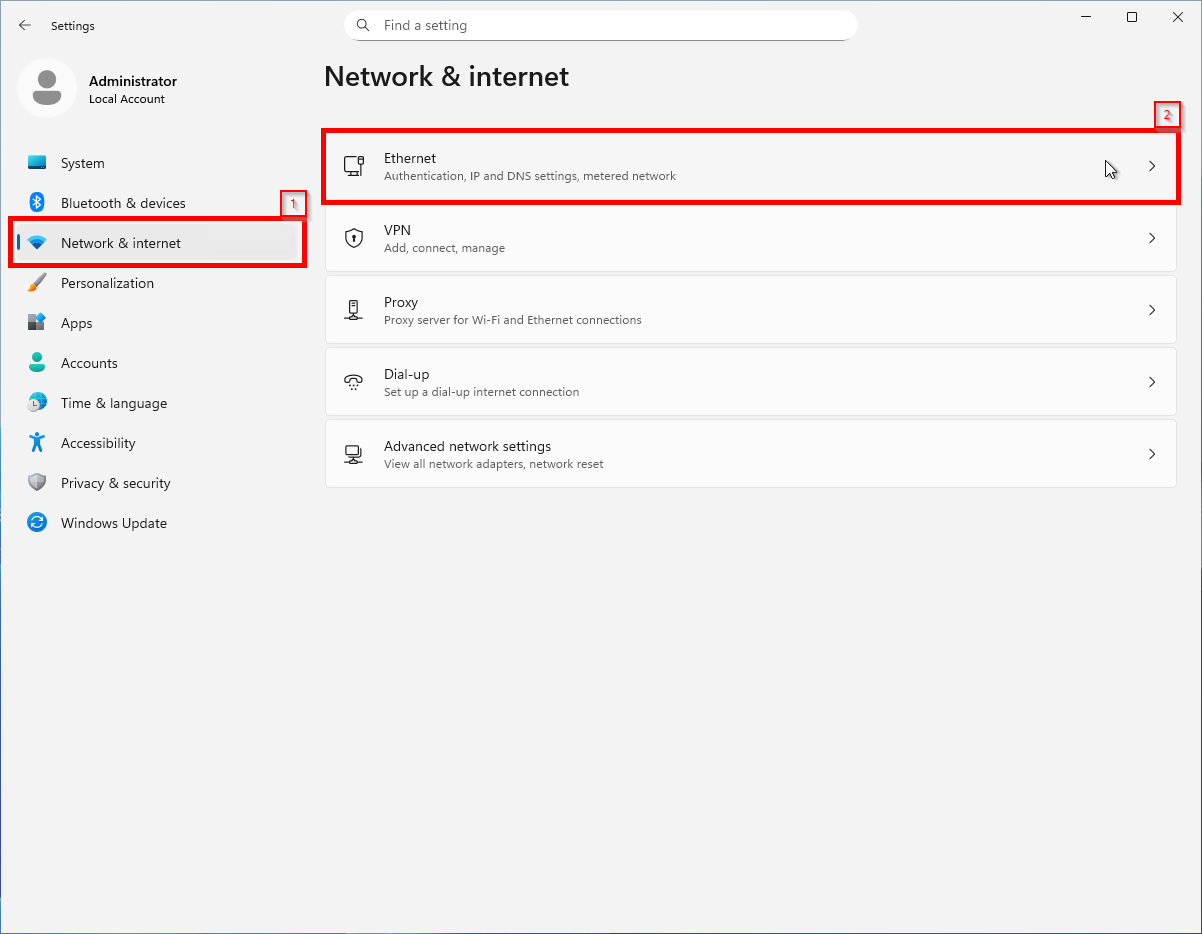Screen dimensions: 1202x934
Task: Click the back arrow in the Settings header
Action: coord(25,25)
